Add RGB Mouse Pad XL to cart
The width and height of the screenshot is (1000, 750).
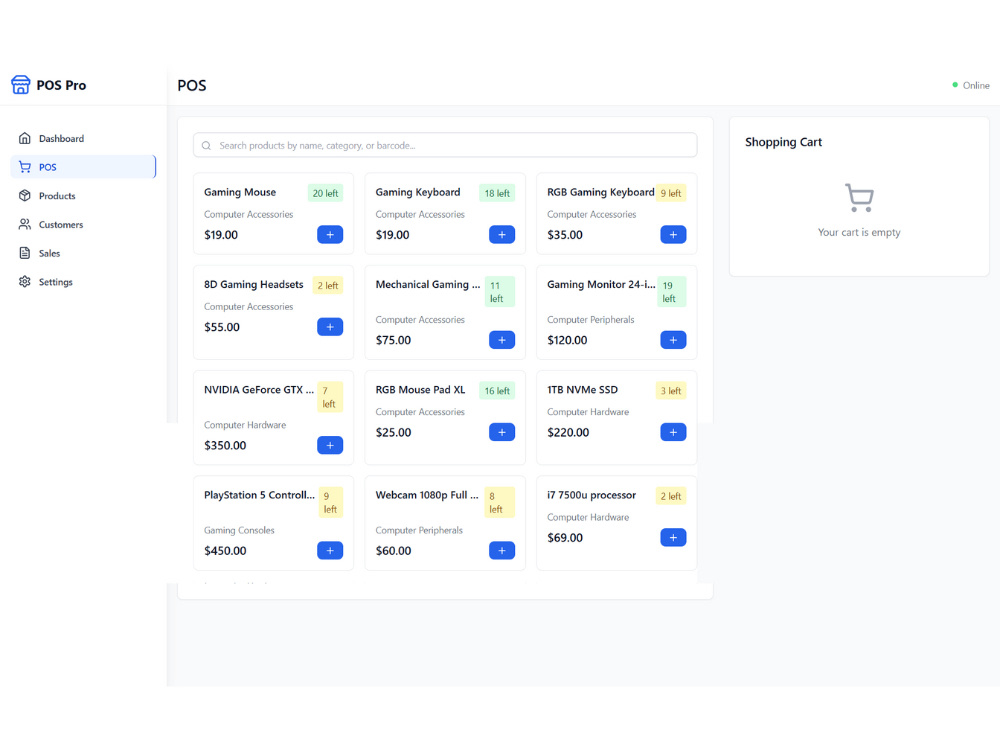(x=502, y=432)
